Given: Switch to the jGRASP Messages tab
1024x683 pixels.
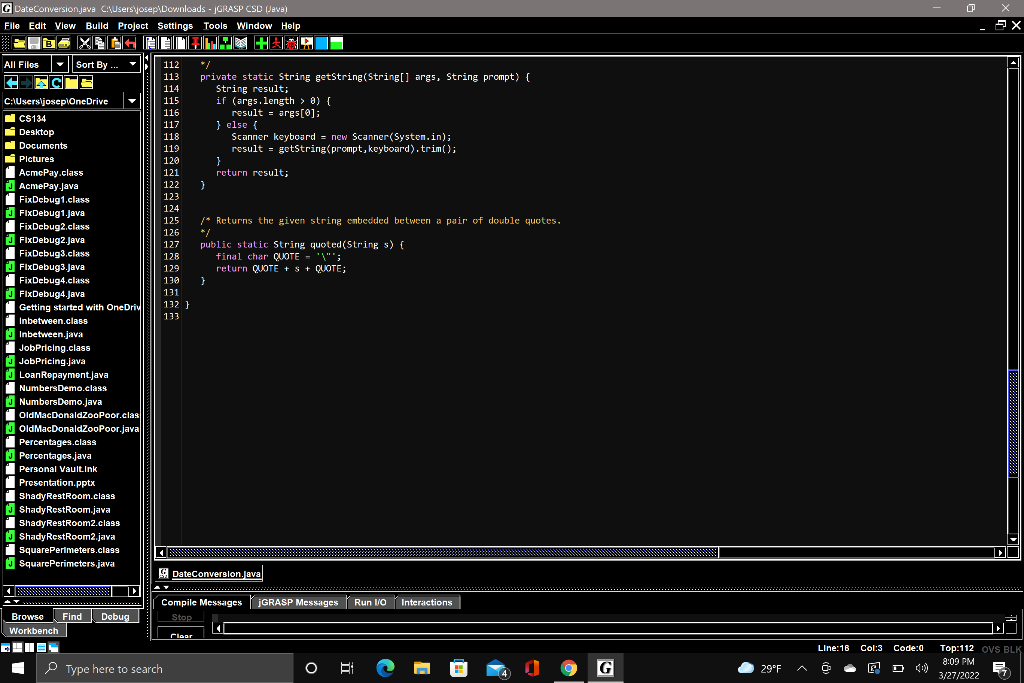Looking at the screenshot, I should coord(298,602).
